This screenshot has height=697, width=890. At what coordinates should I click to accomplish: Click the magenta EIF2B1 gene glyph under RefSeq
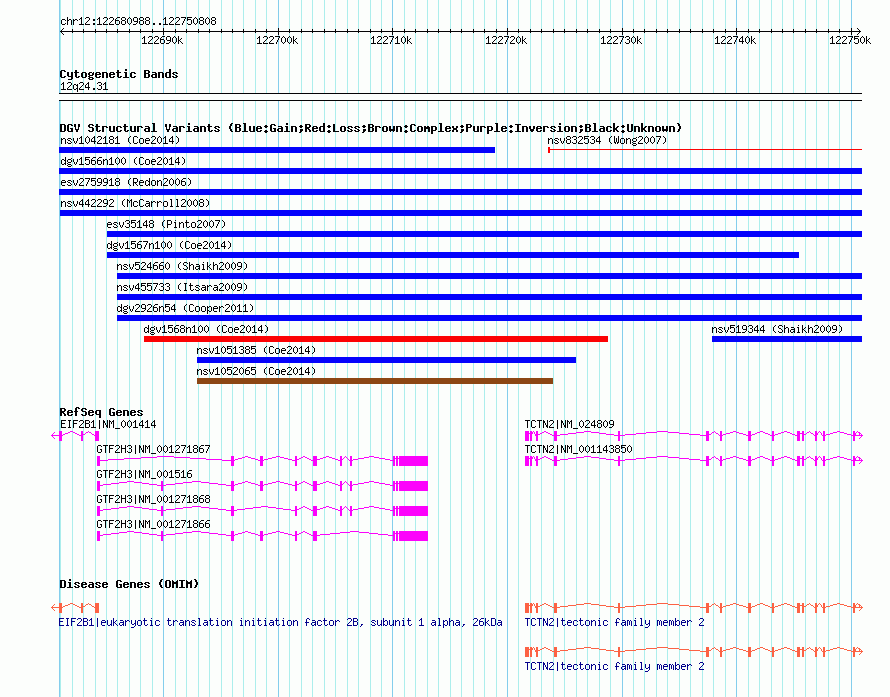[x=75, y=436]
